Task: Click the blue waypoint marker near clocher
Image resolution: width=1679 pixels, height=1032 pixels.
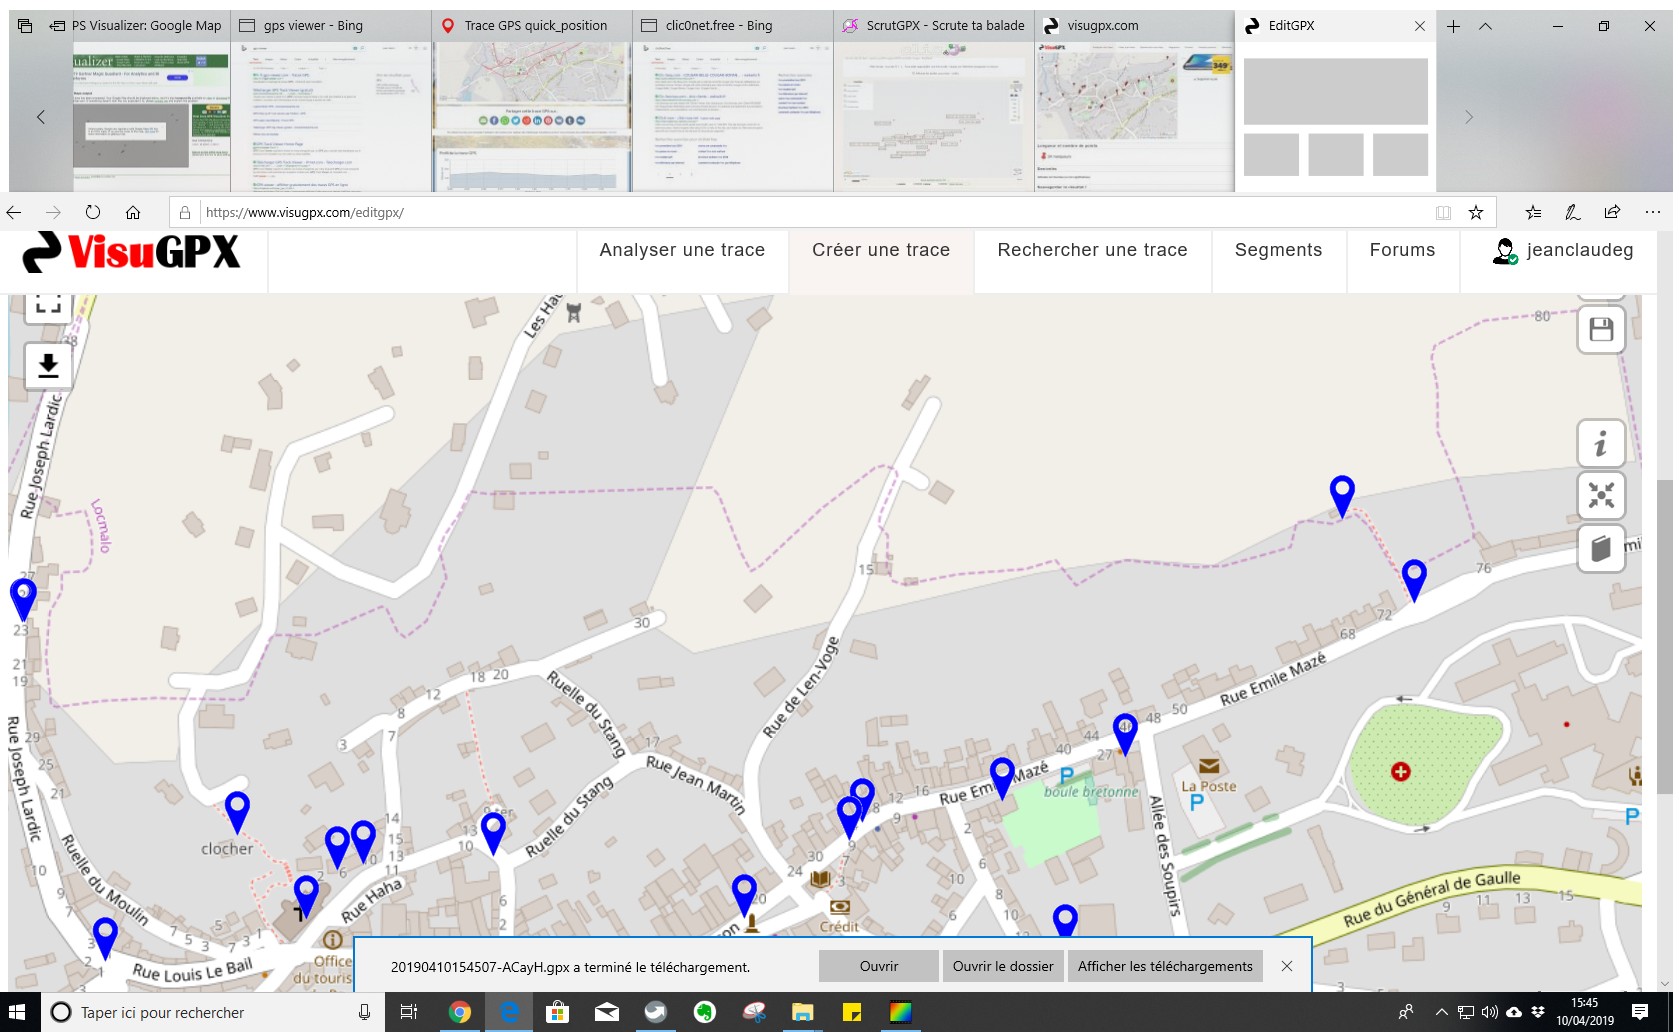Action: 237,810
